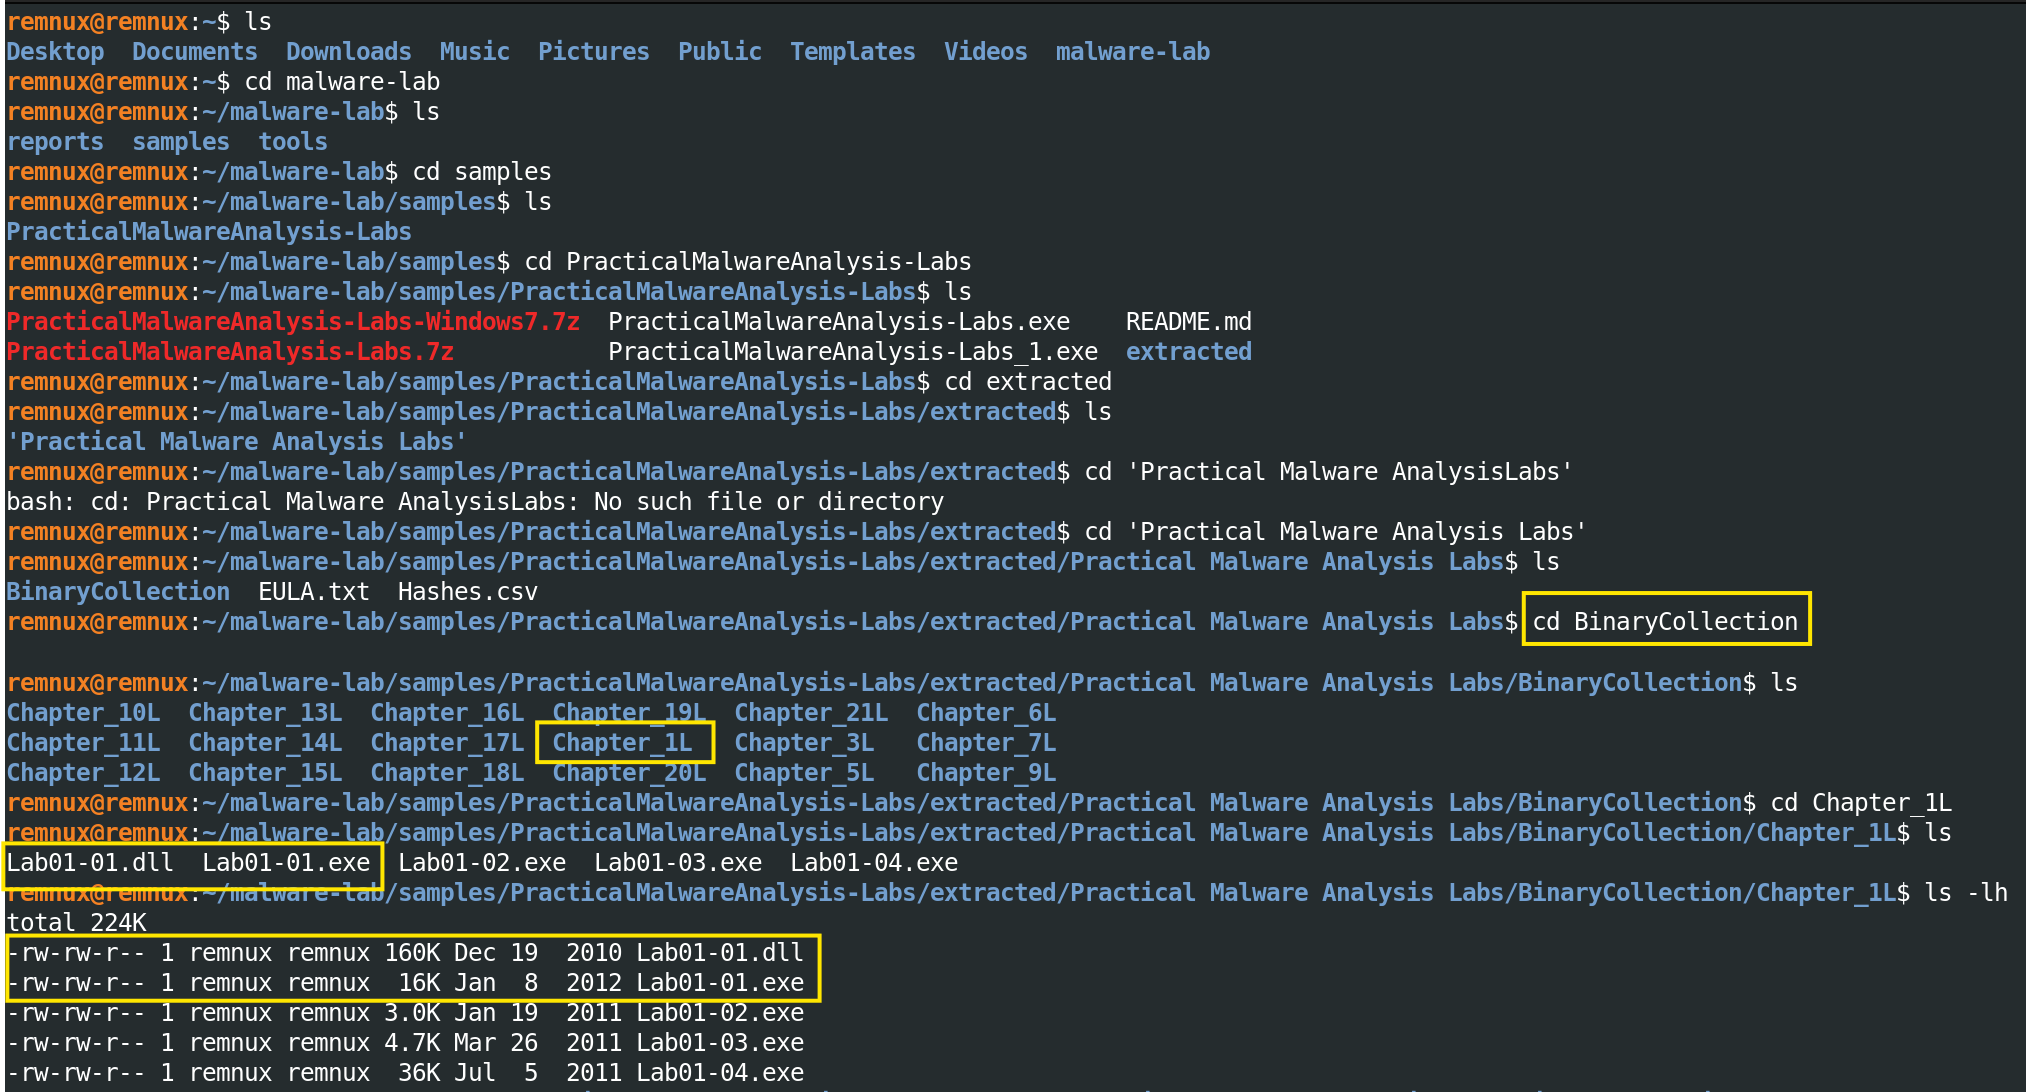Screen dimensions: 2026x1092
Task: Click the ls -lh command text
Action: click(x=1966, y=893)
